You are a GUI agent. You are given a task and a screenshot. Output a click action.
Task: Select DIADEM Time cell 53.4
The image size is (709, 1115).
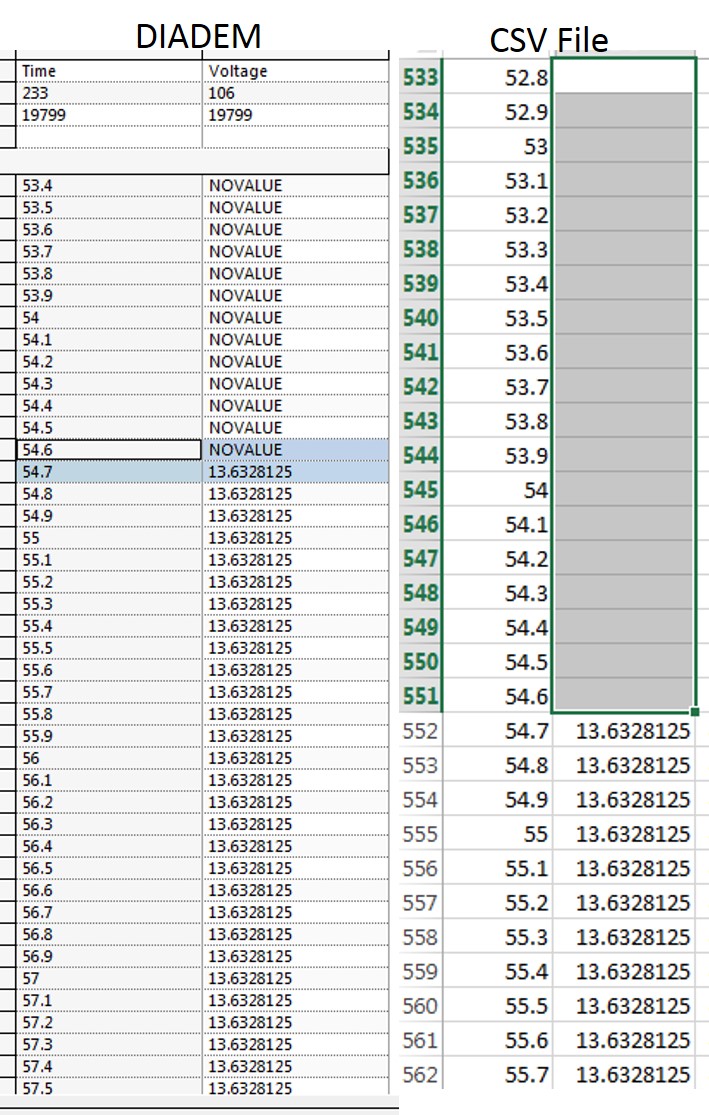point(109,186)
